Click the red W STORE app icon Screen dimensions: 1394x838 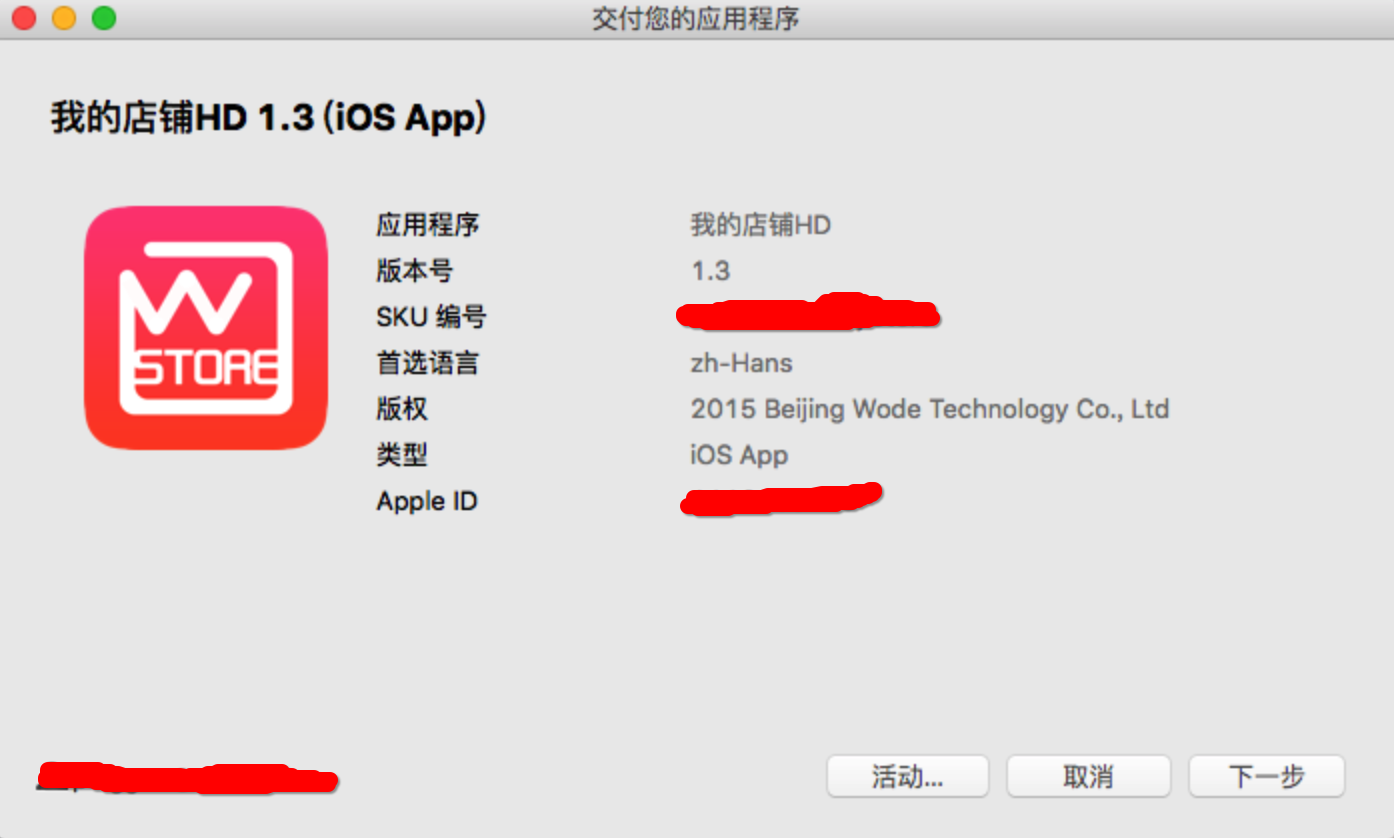tap(206, 328)
